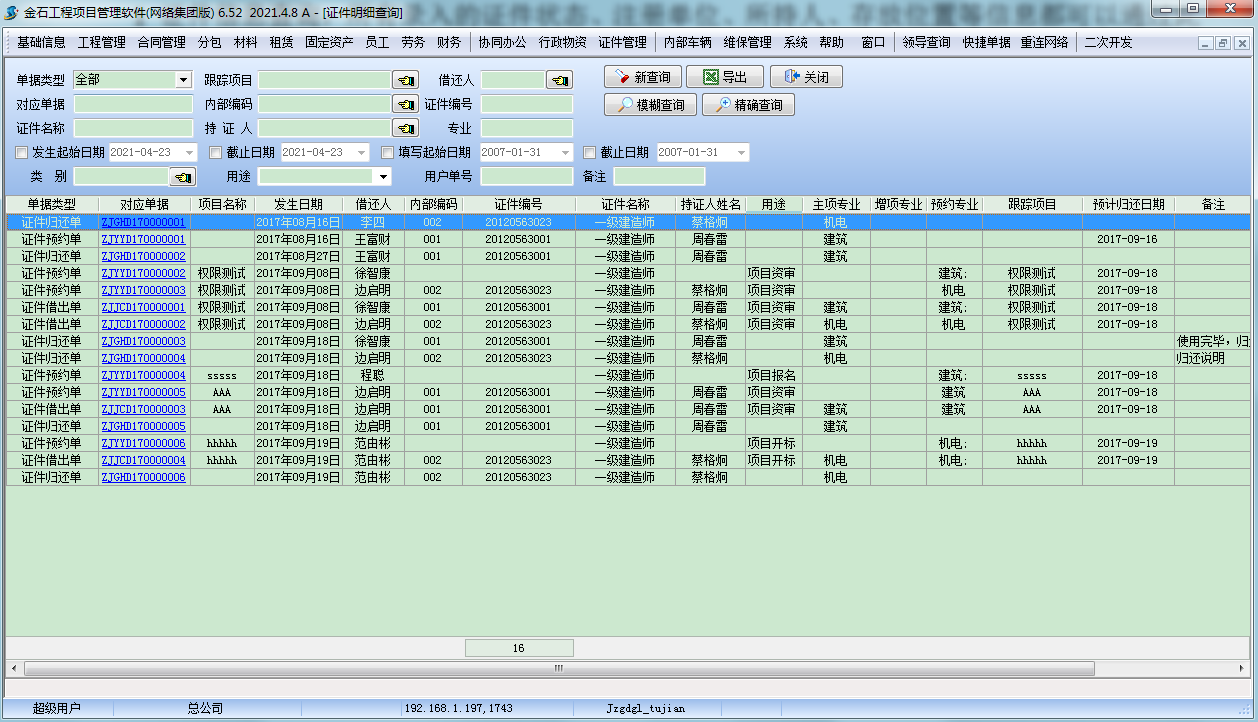Viewport: 1258px width, 722px height.
Task: Expand the 单据类型 dropdown
Action: tap(183, 80)
